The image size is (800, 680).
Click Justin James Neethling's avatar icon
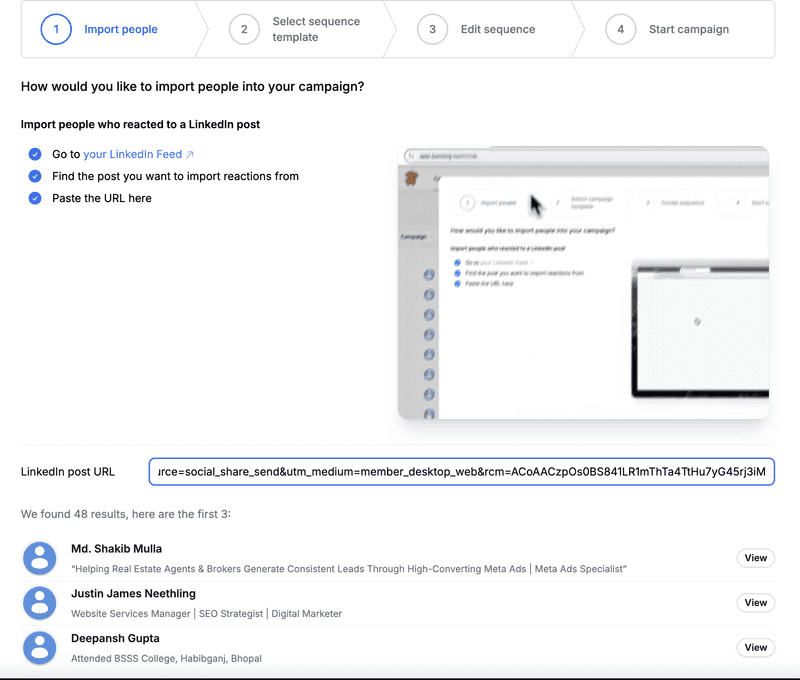pyautogui.click(x=40, y=603)
